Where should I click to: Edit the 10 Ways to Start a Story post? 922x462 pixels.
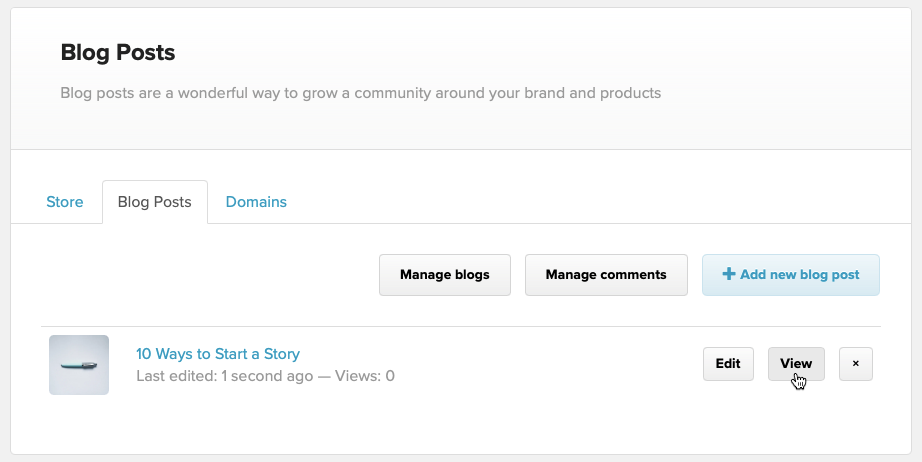(728, 364)
